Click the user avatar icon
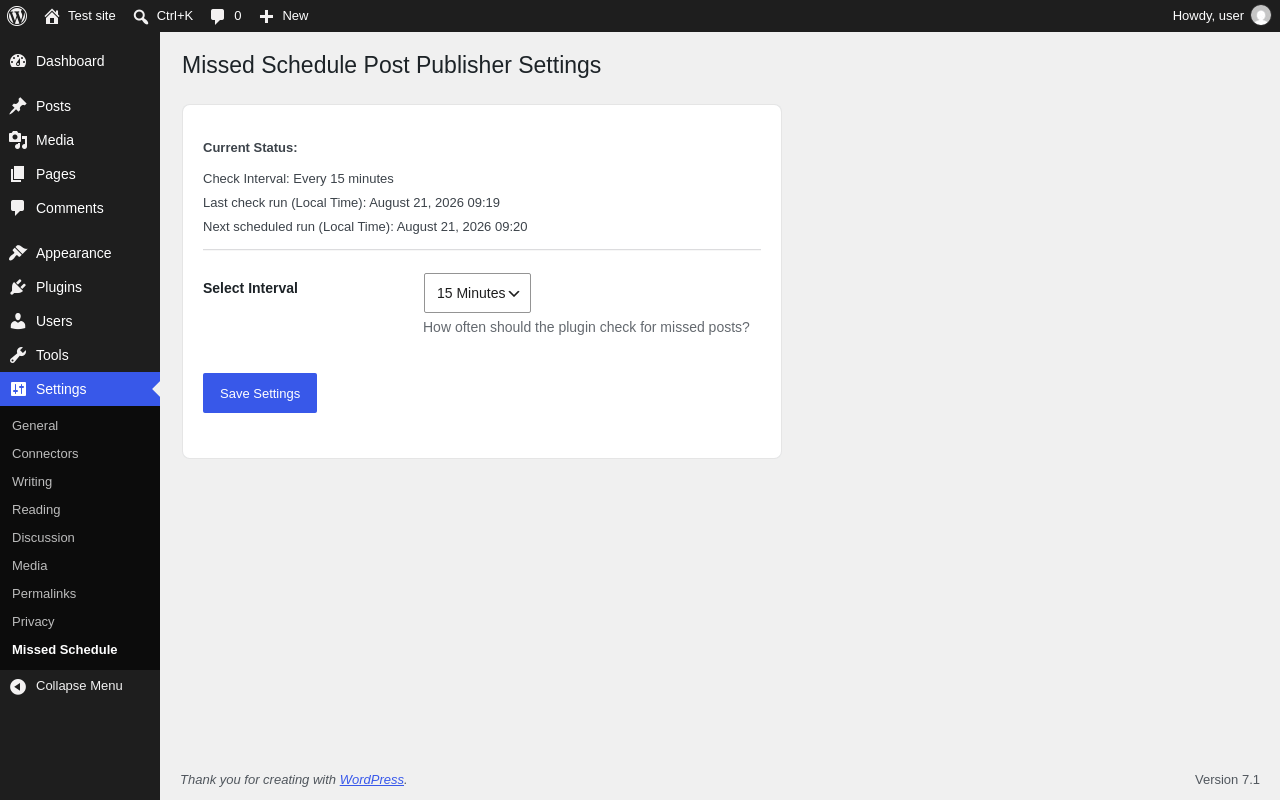 tap(1261, 16)
